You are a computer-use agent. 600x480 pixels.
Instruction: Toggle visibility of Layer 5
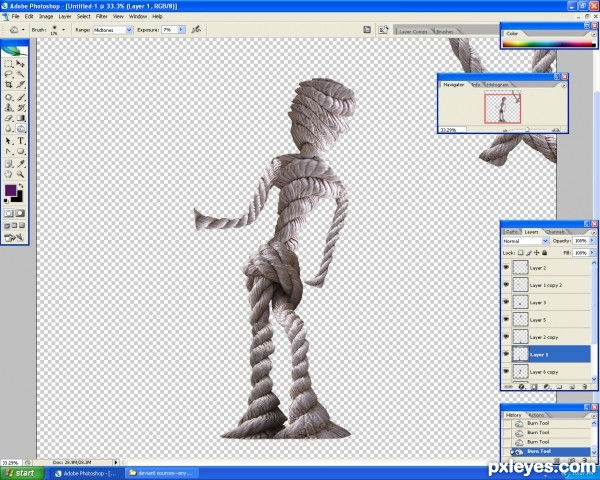click(x=506, y=319)
